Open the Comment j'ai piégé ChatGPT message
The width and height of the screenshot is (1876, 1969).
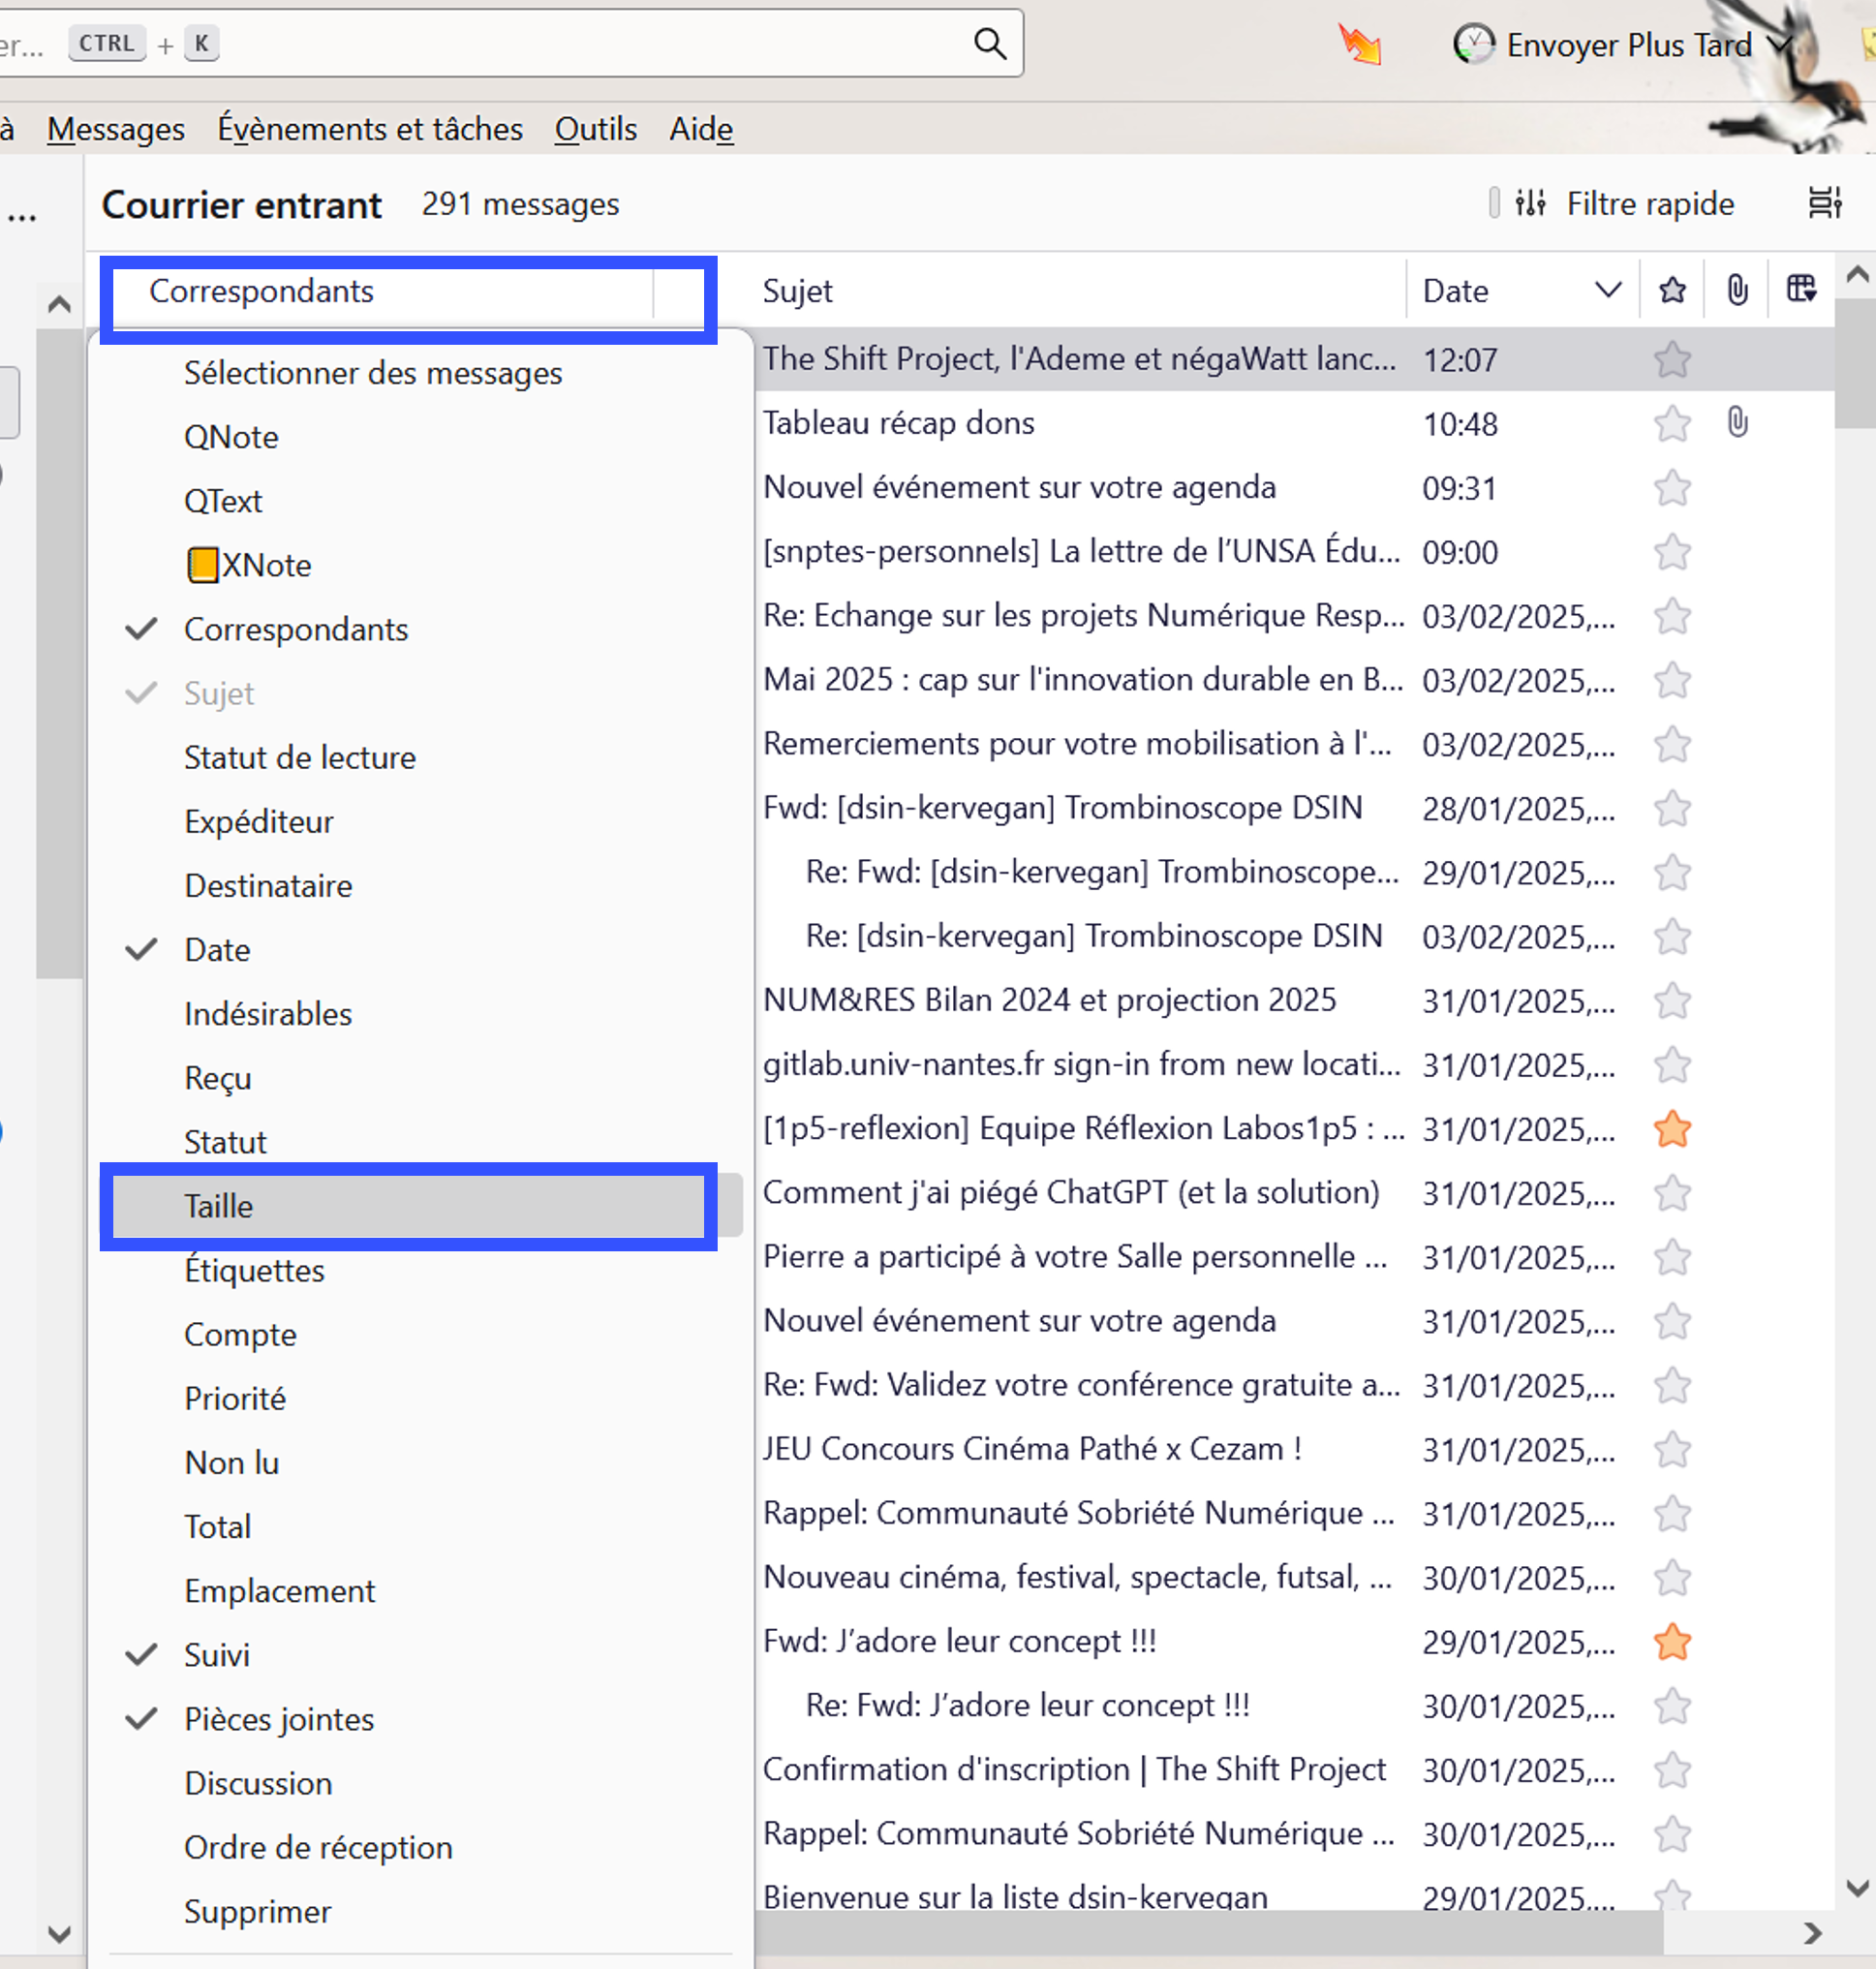(x=1070, y=1193)
